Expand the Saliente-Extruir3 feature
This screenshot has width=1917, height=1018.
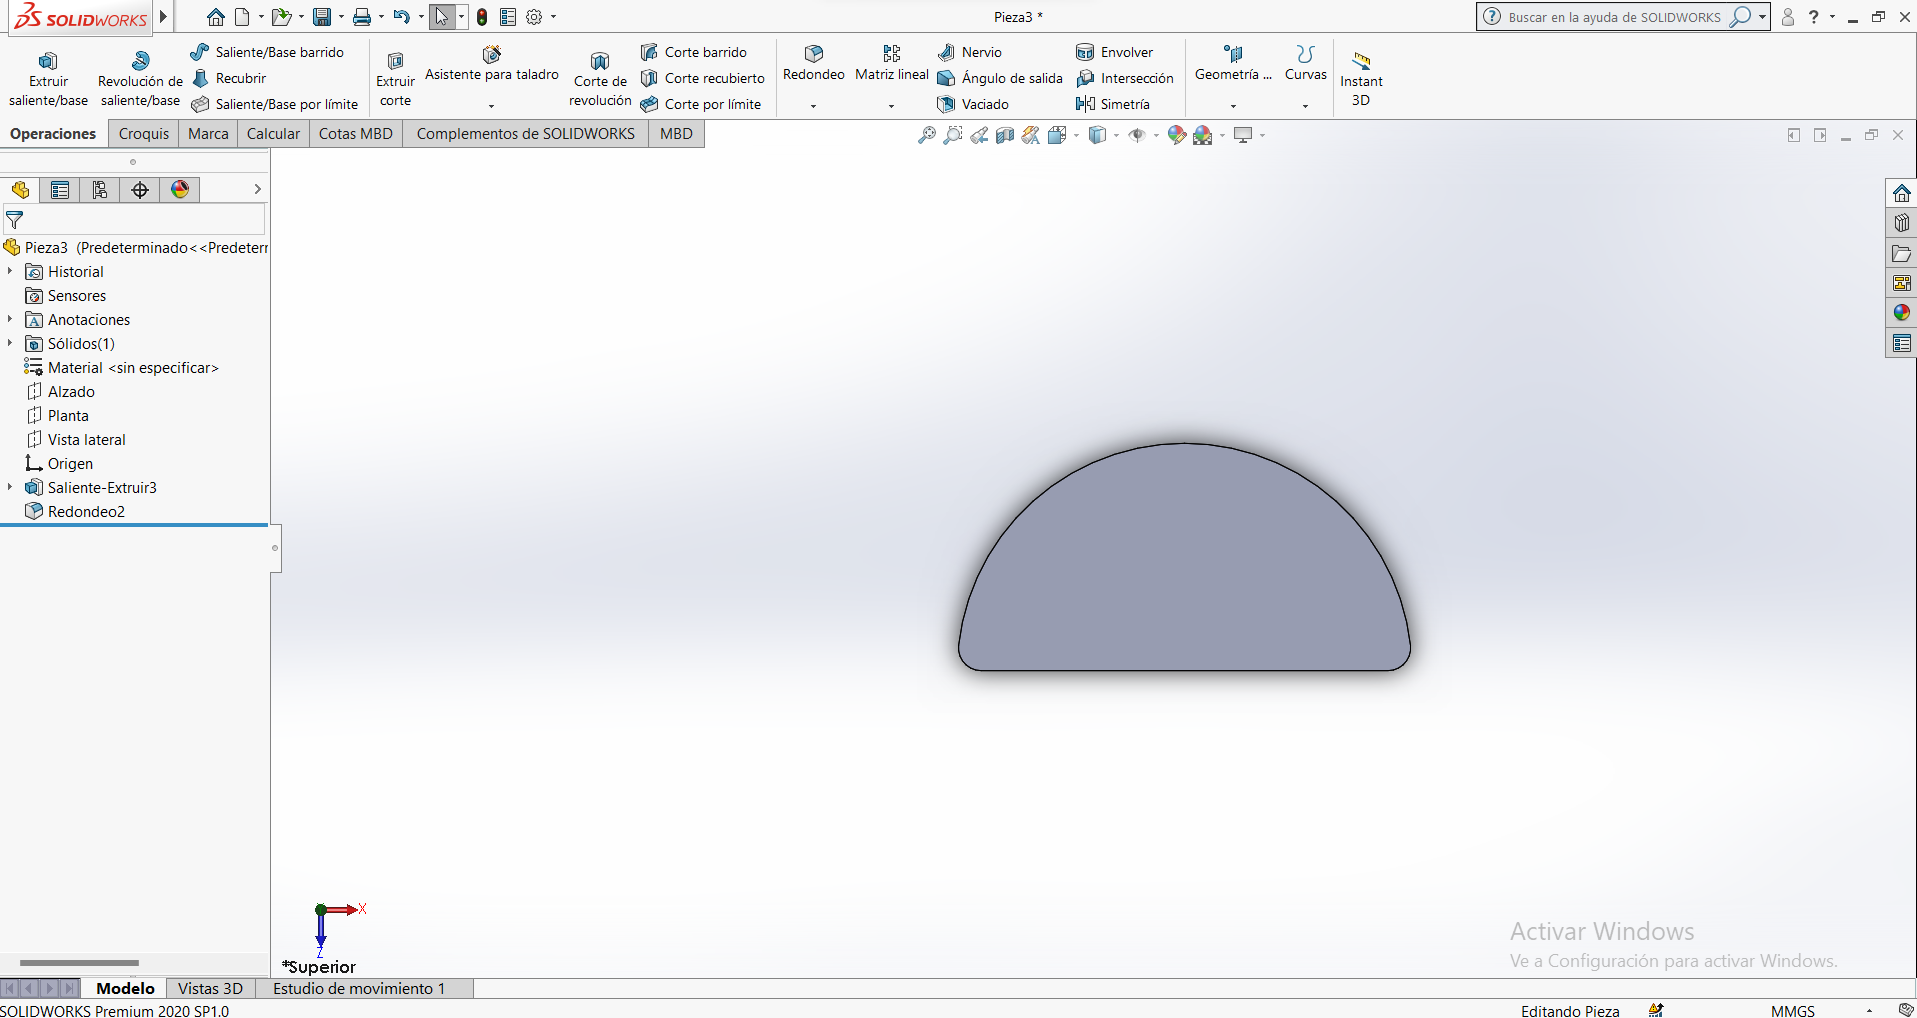point(10,487)
